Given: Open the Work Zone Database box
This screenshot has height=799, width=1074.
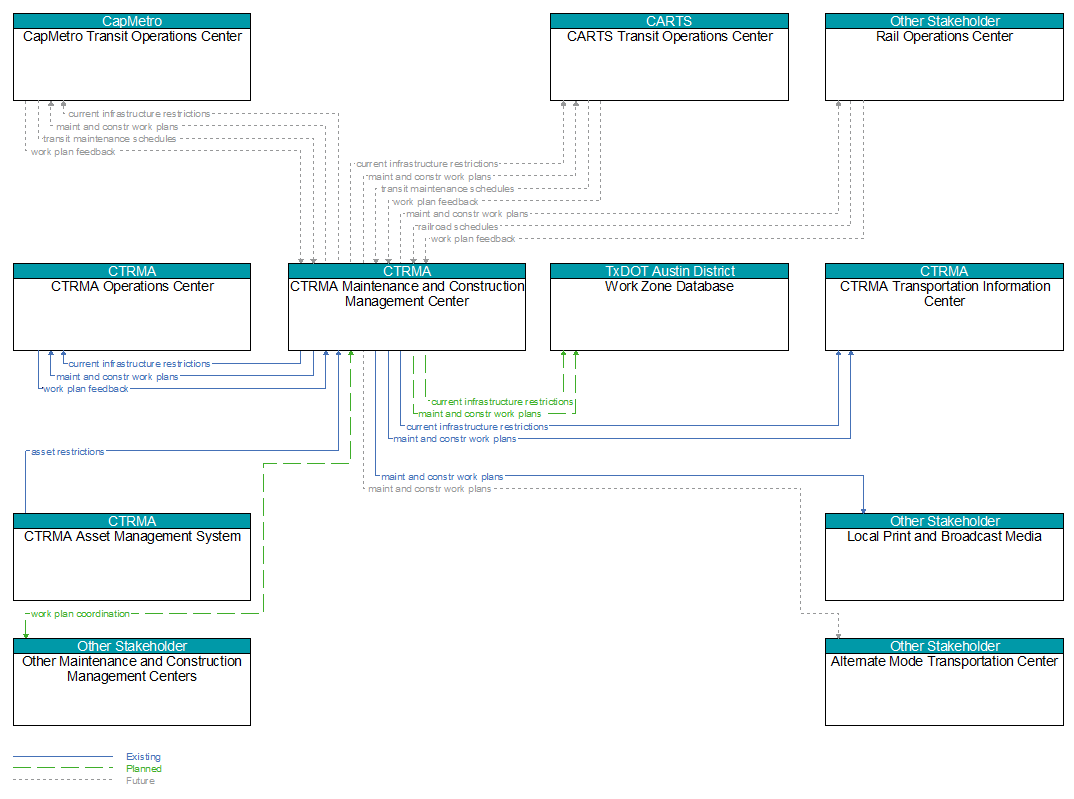Looking at the screenshot, I should tap(669, 307).
